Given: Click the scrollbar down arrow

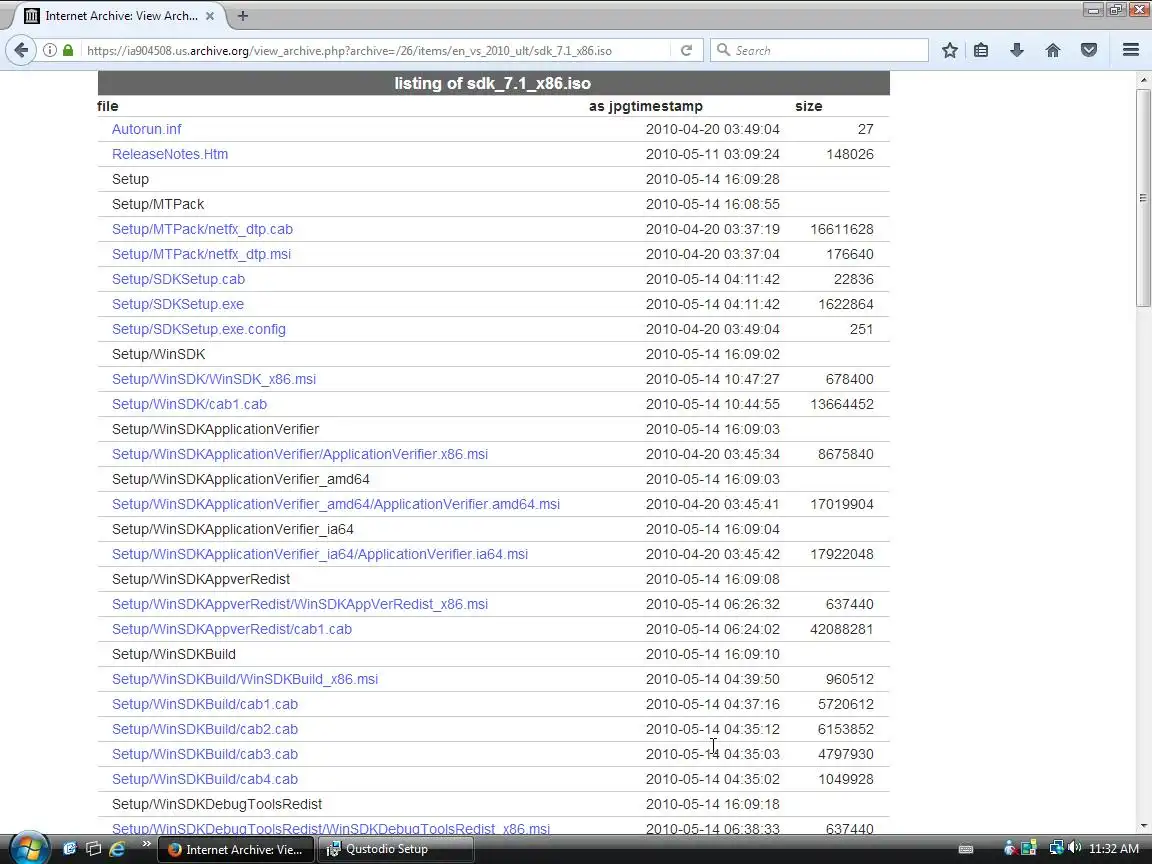Looking at the screenshot, I should point(1143,826).
